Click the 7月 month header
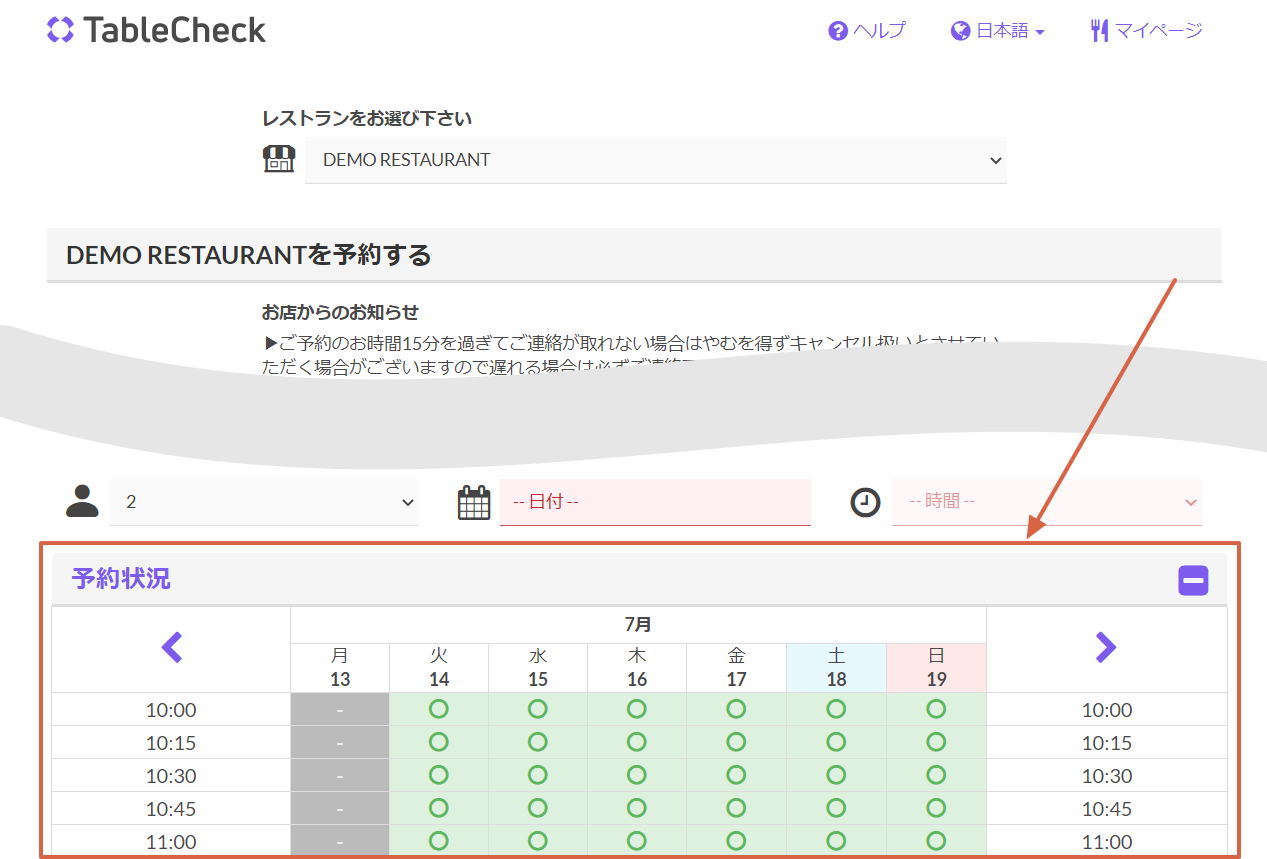Screen dimensions: 1267x859 (638, 625)
